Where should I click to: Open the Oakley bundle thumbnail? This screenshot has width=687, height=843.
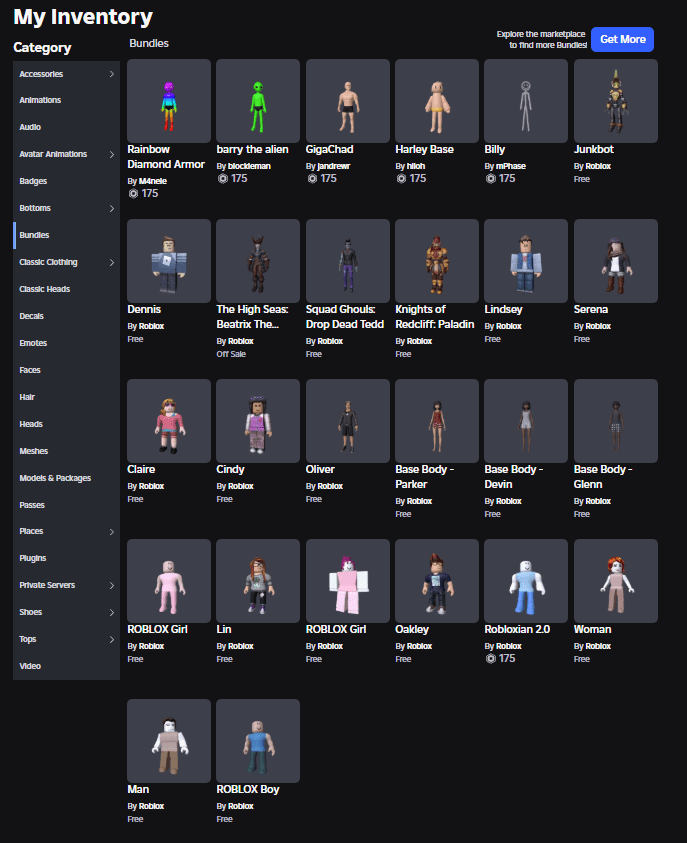[x=437, y=581]
